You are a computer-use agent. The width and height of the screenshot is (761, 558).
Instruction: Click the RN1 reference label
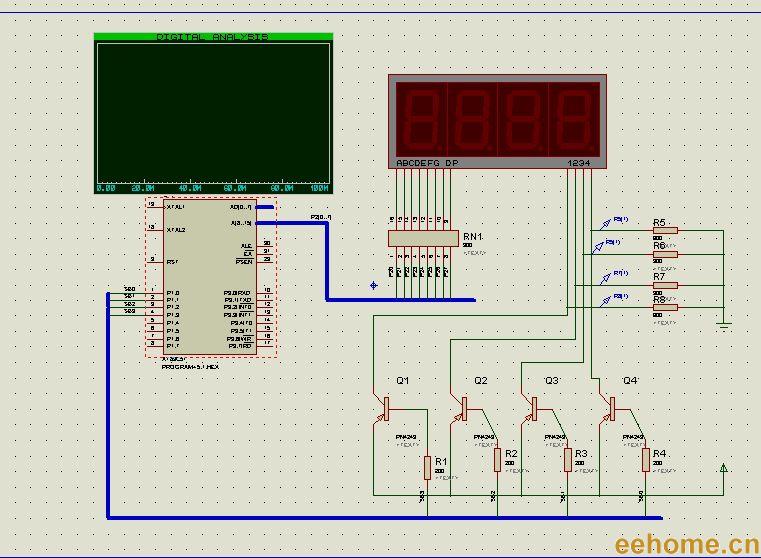(x=473, y=236)
